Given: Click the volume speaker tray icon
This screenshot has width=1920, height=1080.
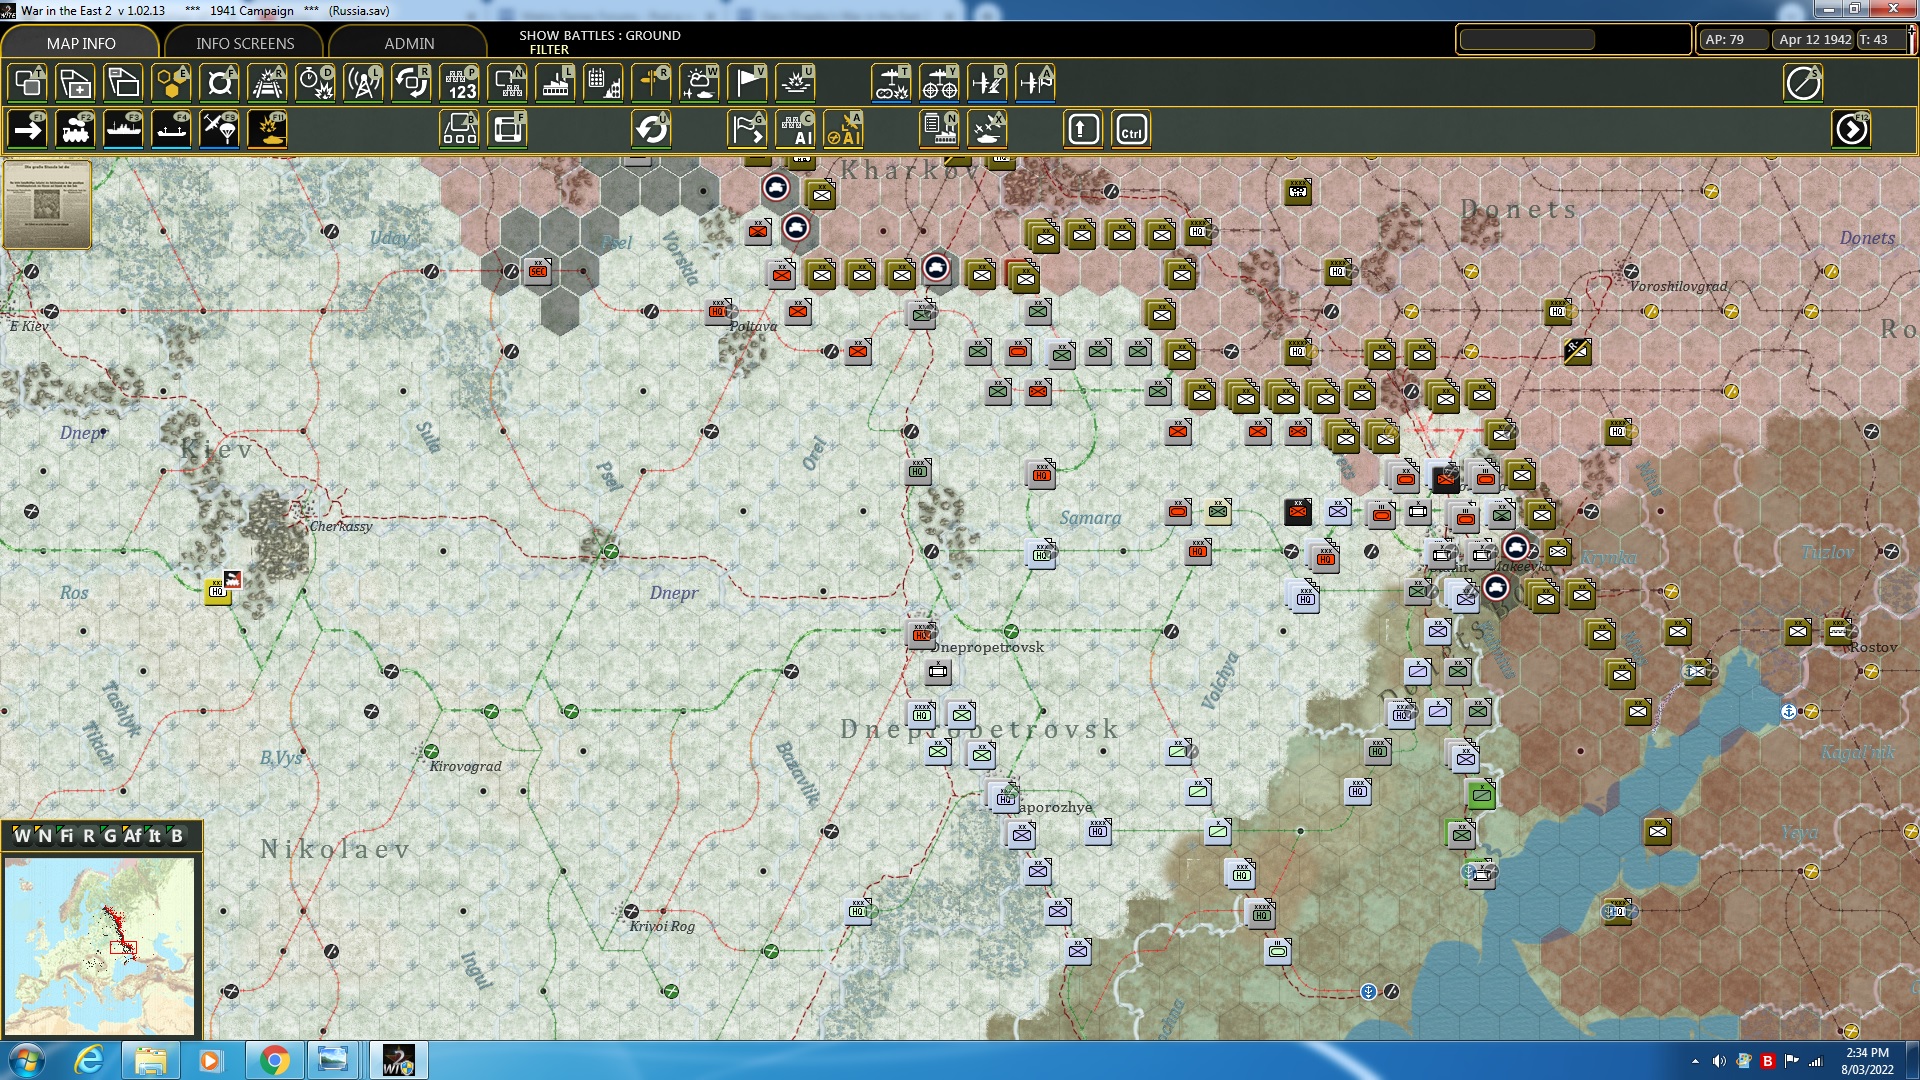Looking at the screenshot, I should pyautogui.click(x=1719, y=1061).
